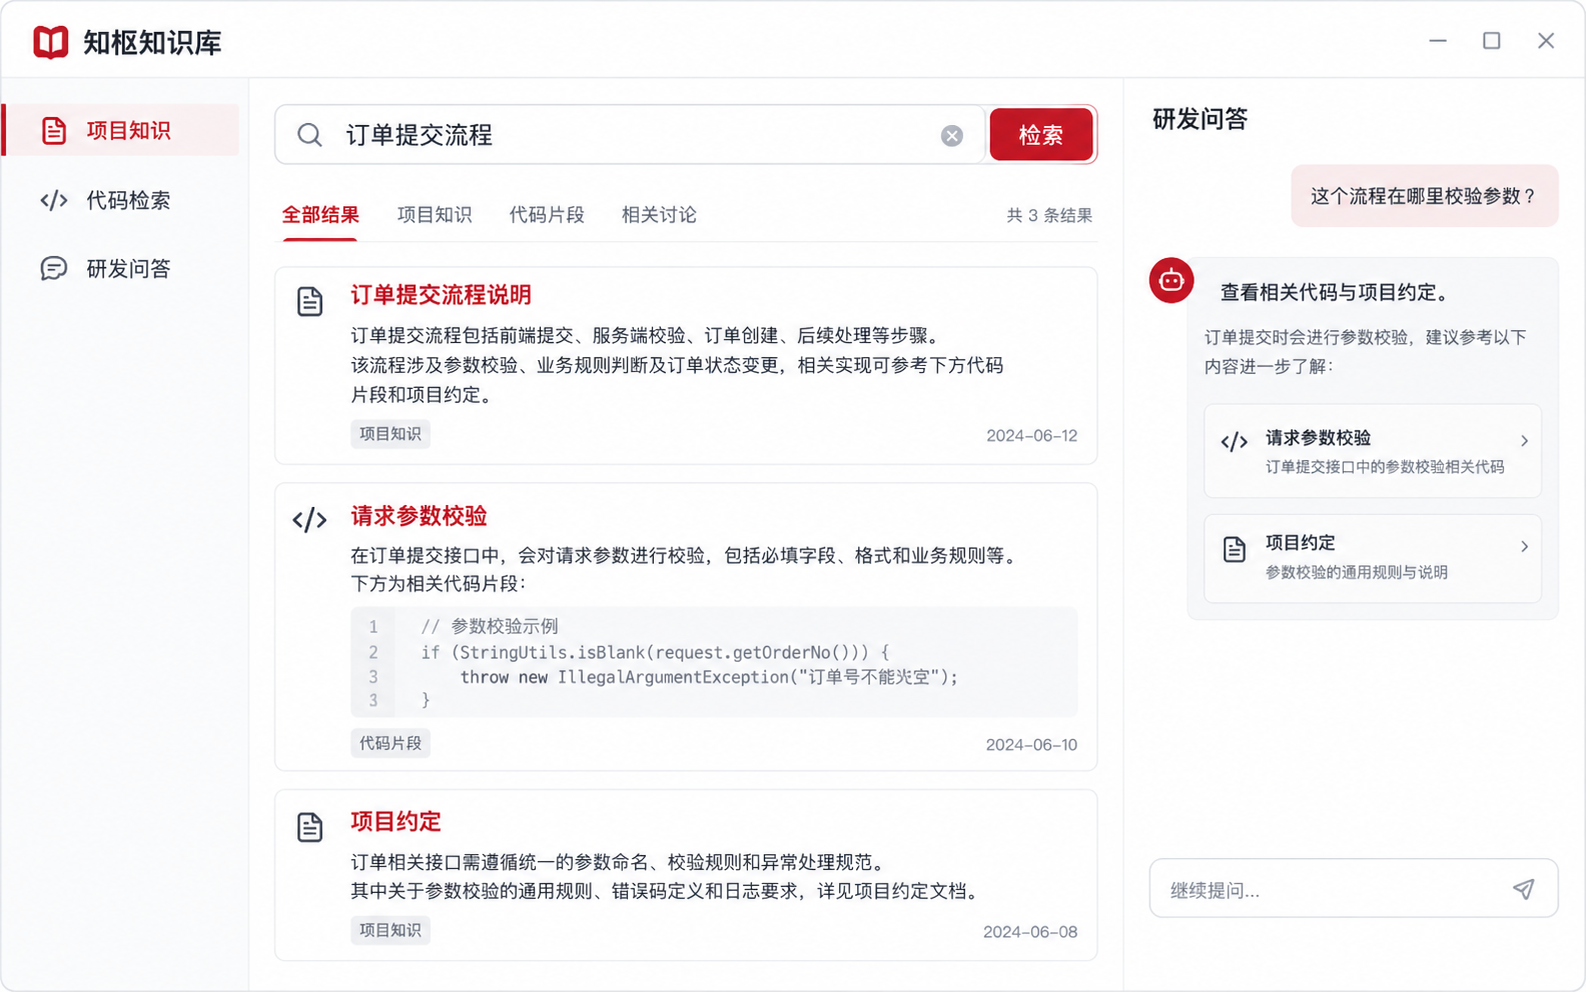The height and width of the screenshot is (992, 1586).
Task: Minimize the 知枢知识库 window
Action: (x=1438, y=41)
